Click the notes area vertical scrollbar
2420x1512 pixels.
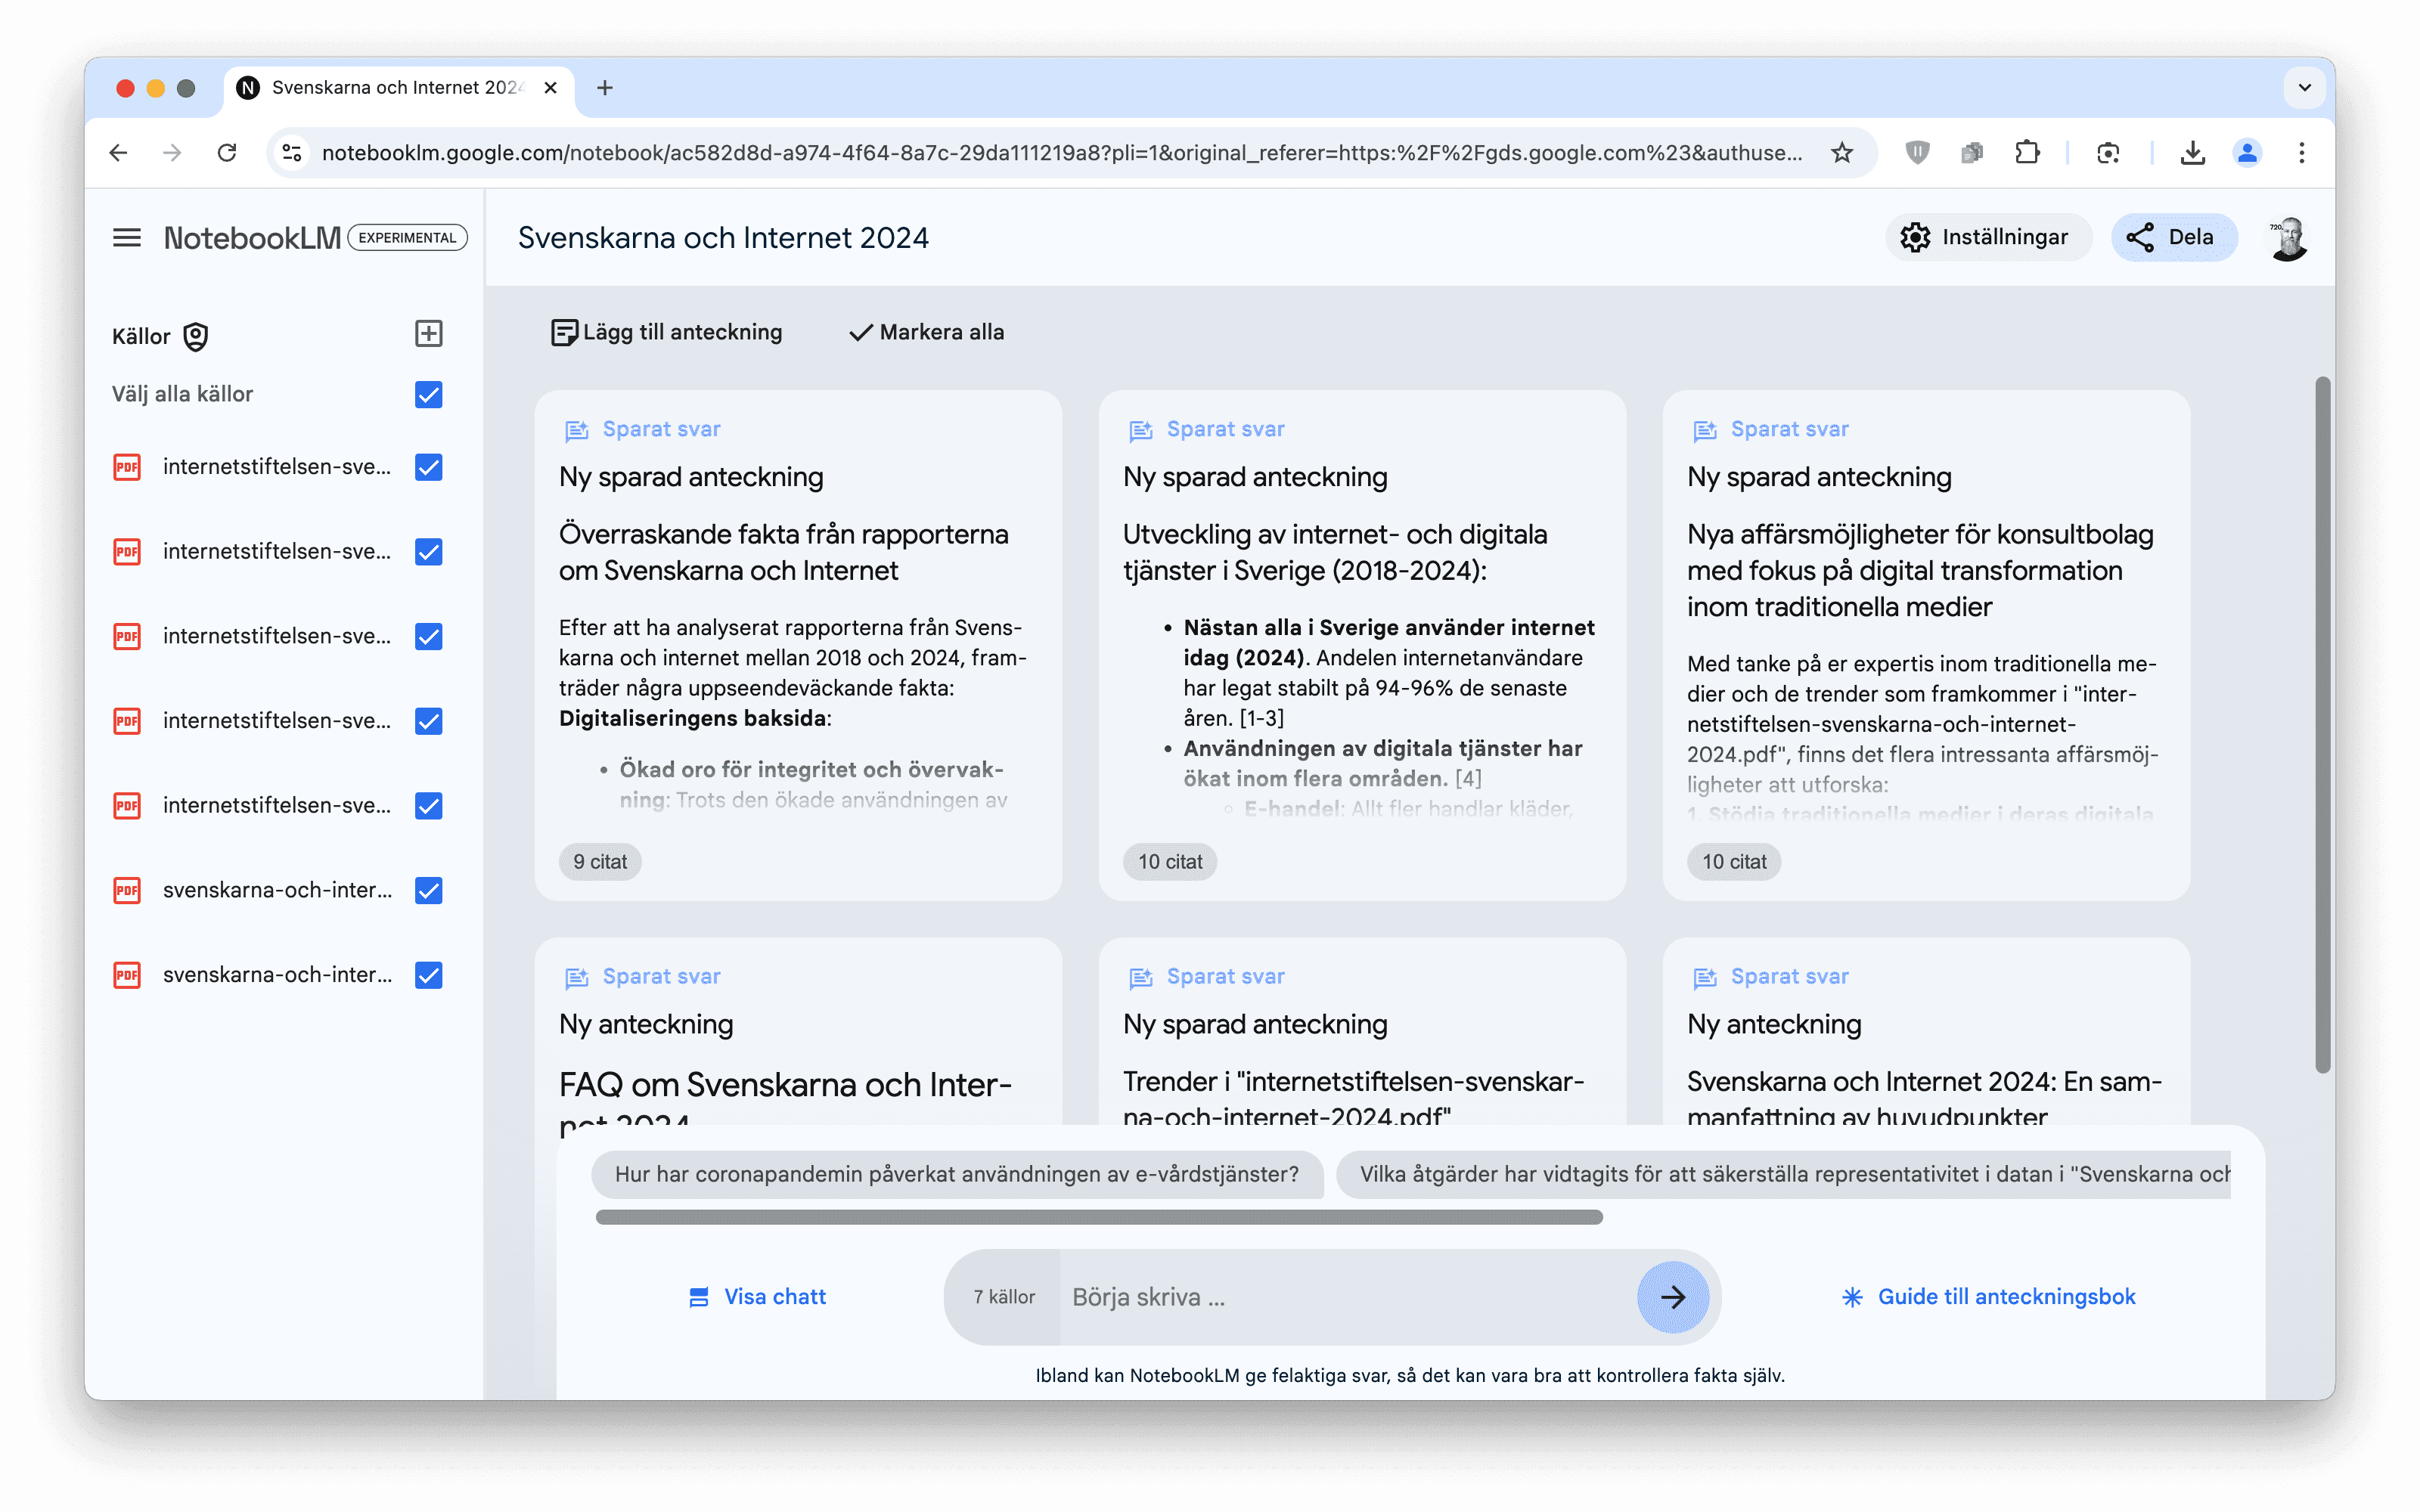coord(2323,725)
